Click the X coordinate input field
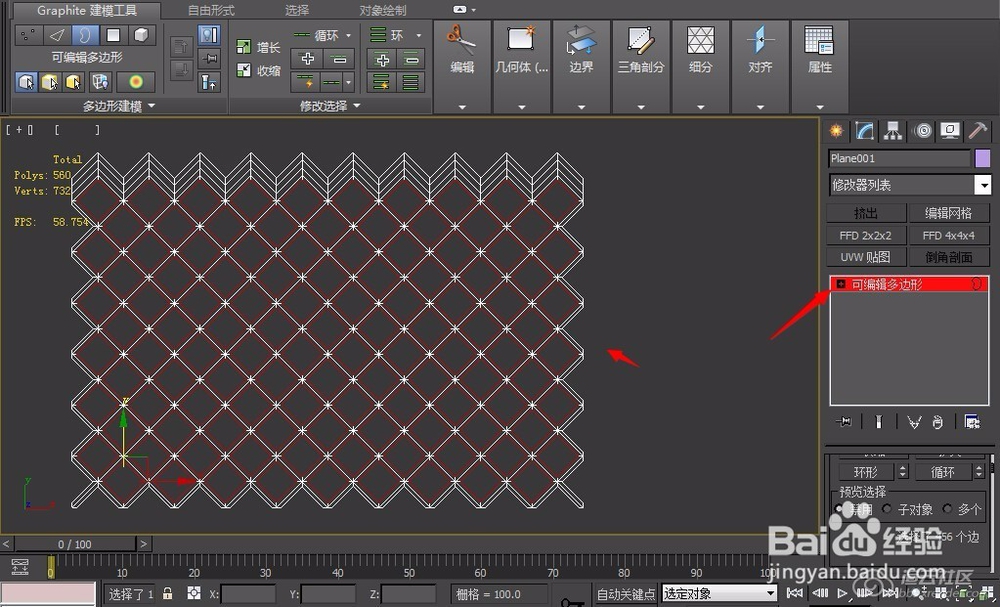This screenshot has width=1000, height=607. point(248,594)
